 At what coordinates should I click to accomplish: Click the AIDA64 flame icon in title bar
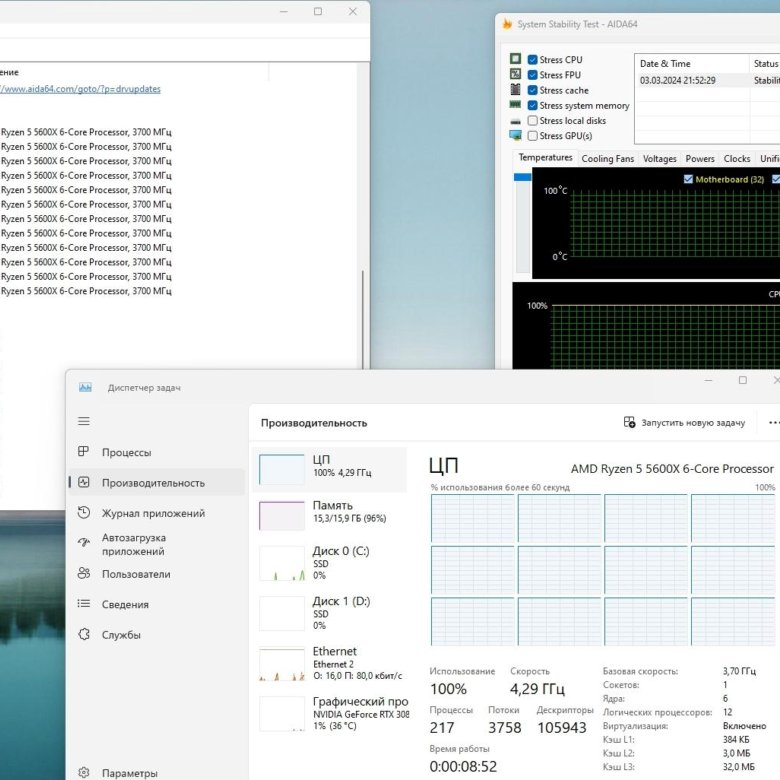click(507, 24)
